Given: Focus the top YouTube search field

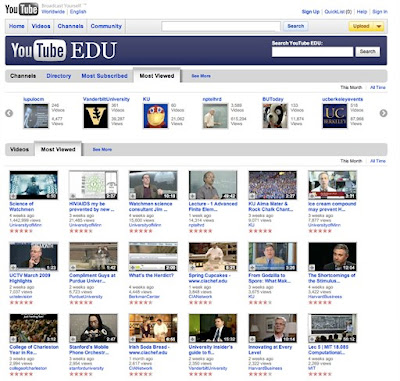Looking at the screenshot, I should click(221, 26).
